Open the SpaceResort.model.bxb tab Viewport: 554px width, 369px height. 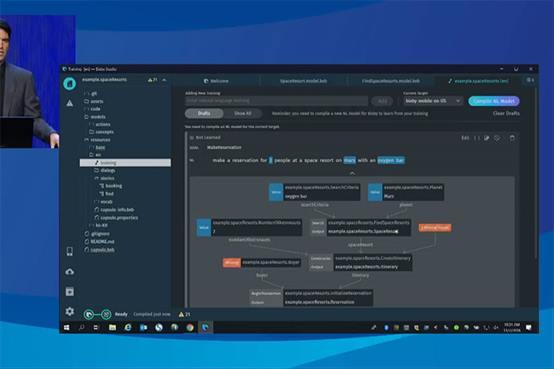click(303, 81)
